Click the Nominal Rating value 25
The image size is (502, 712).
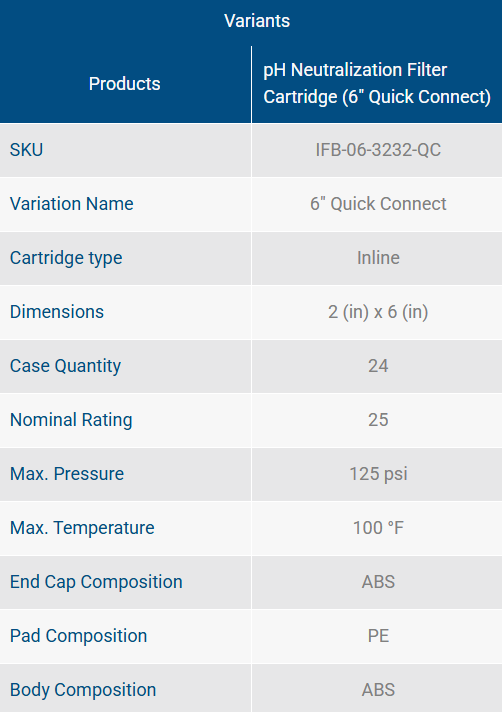pos(378,420)
